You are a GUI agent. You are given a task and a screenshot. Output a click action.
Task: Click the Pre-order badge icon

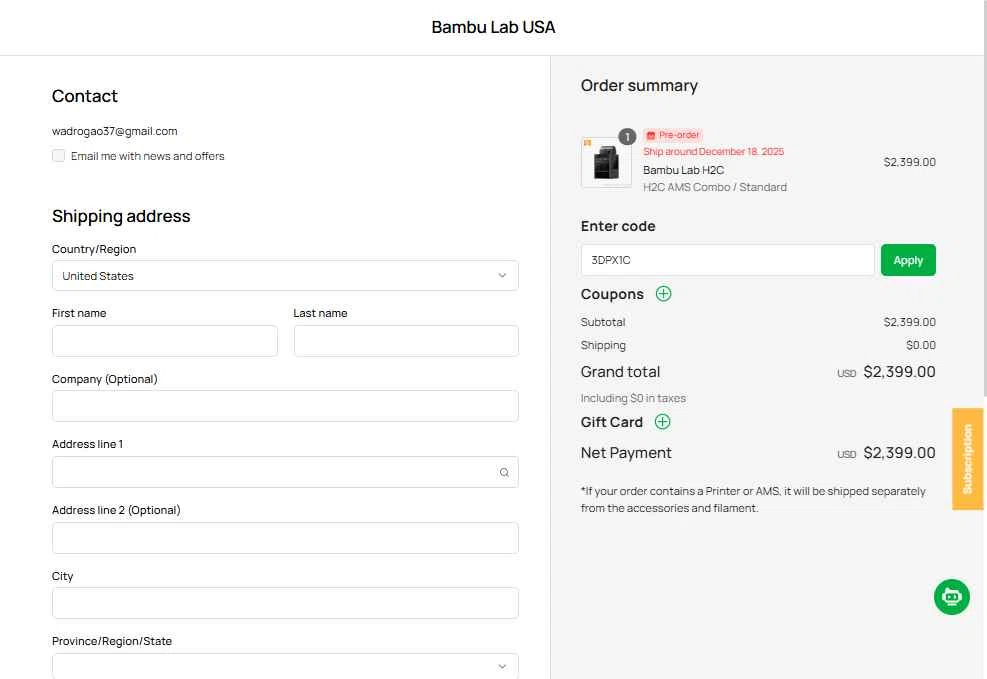tap(651, 135)
